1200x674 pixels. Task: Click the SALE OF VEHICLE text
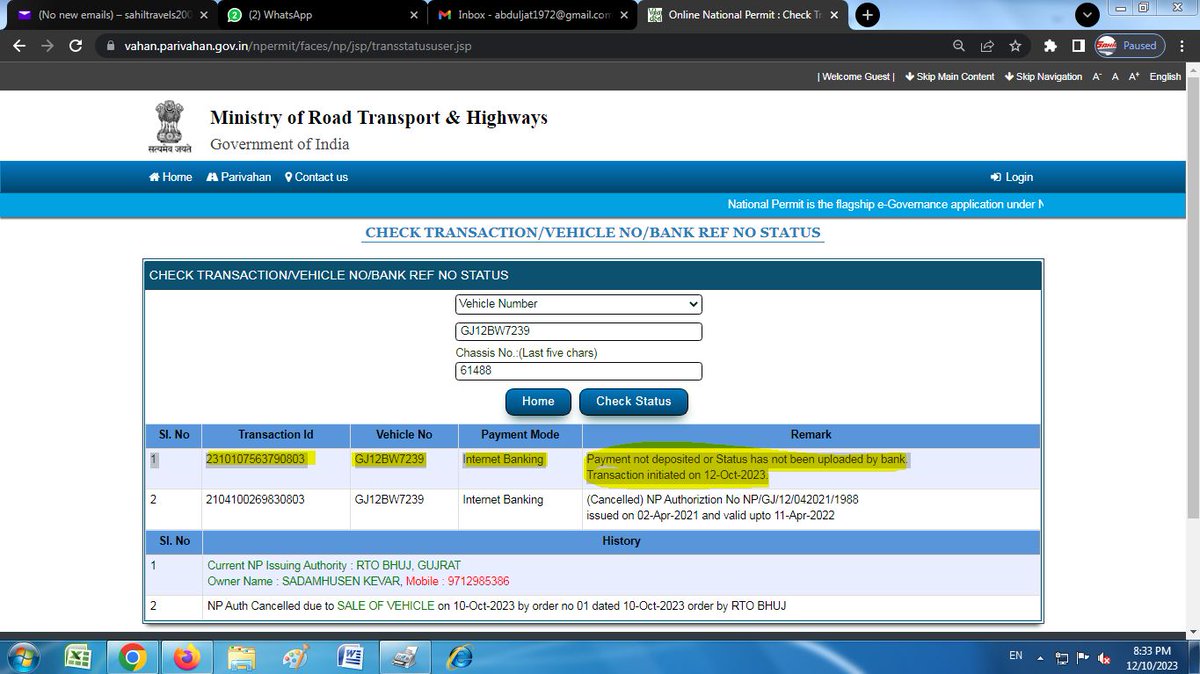coord(384,607)
